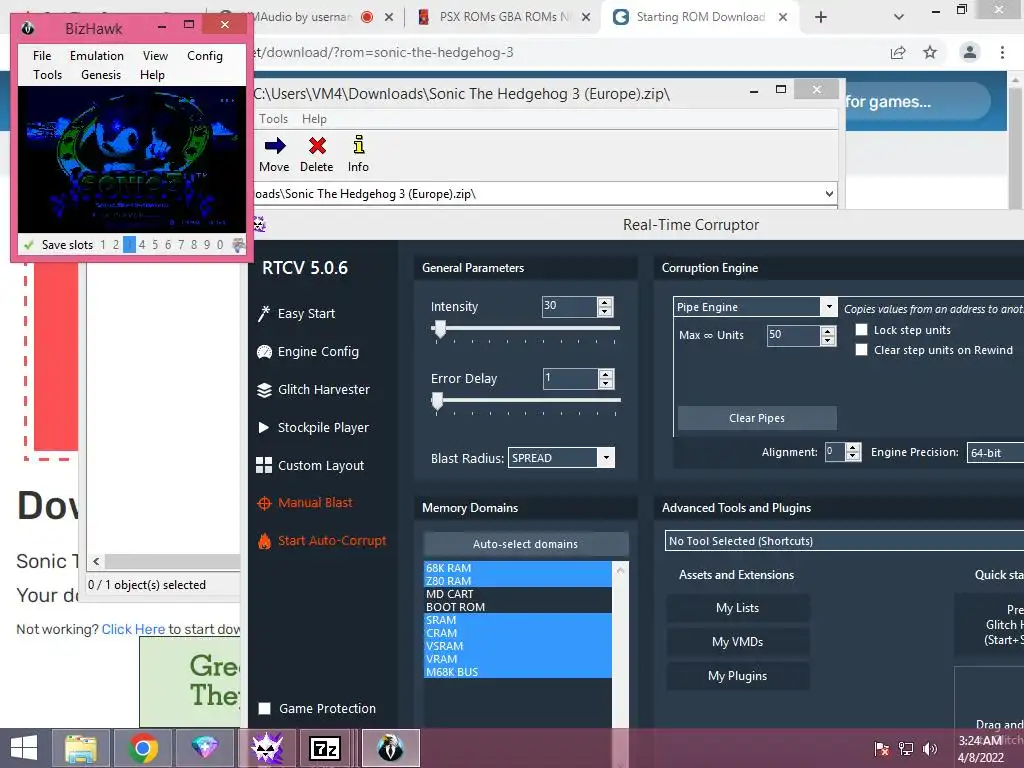1024x768 pixels.
Task: Click the Move arrow icon in 7-Zip
Action: pos(275,146)
